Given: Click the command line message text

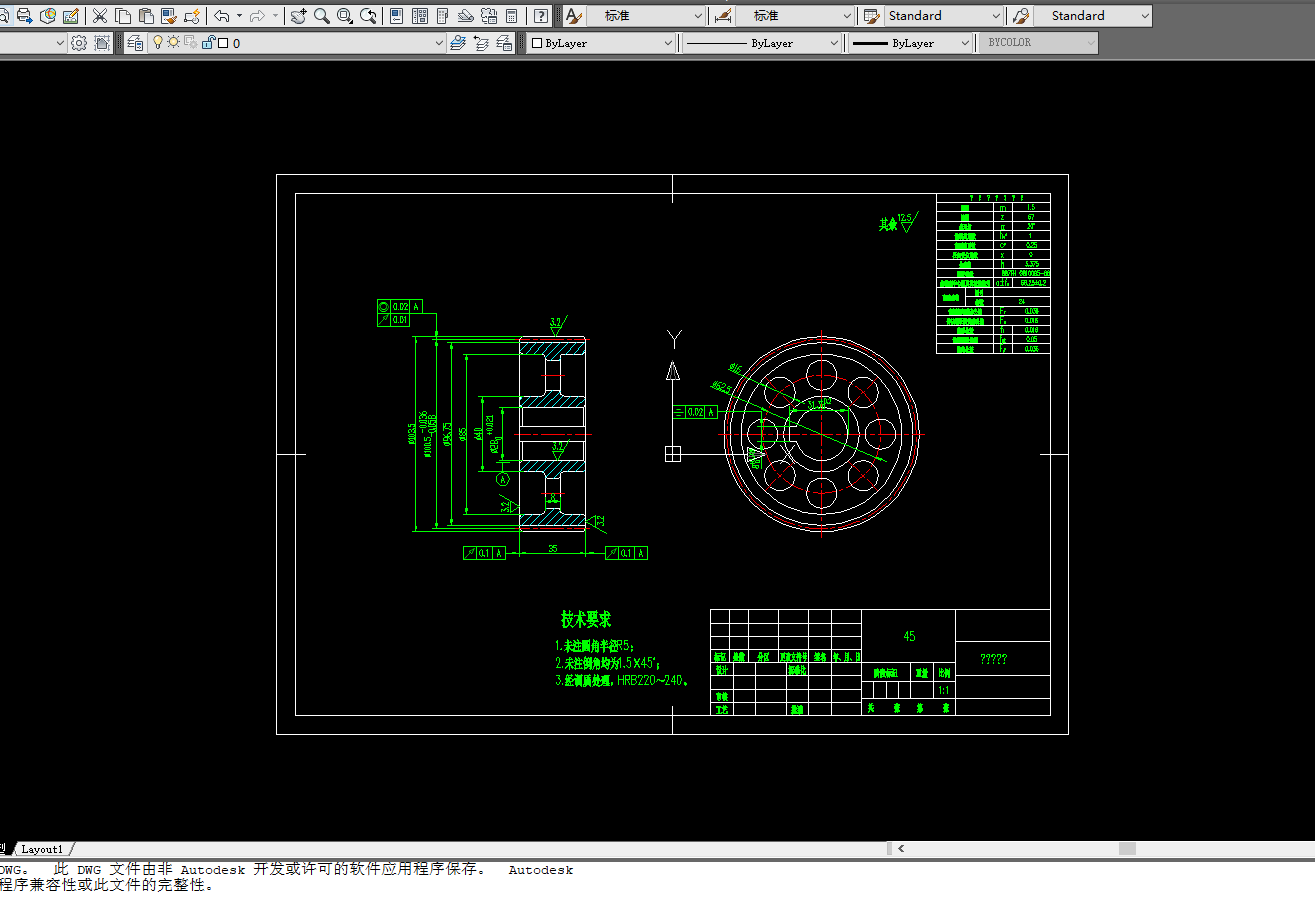Looking at the screenshot, I should click(287, 877).
